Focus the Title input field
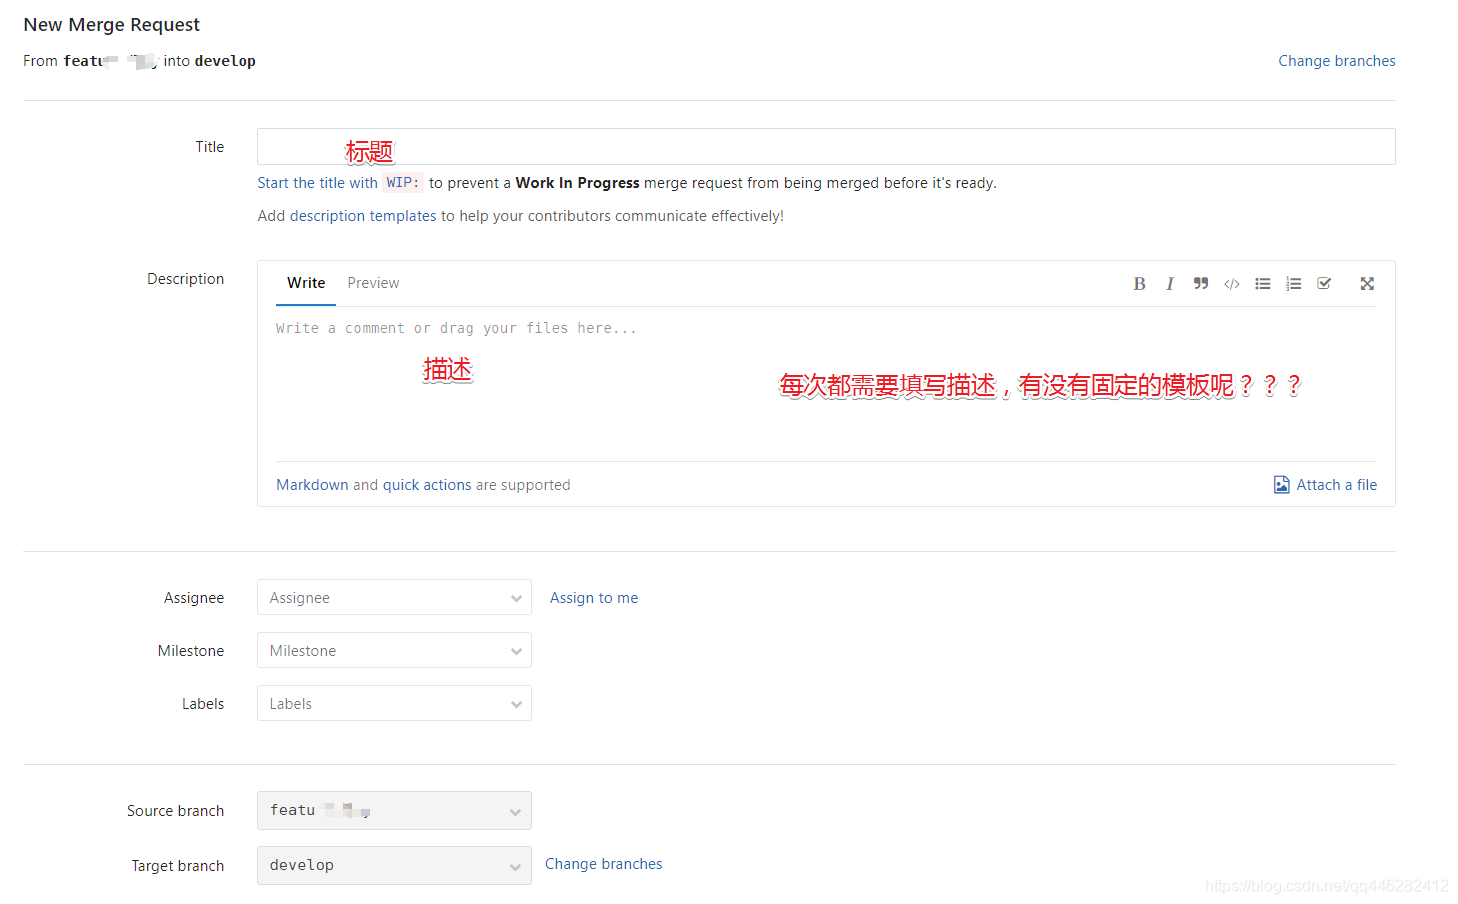The image size is (1458, 904). pos(826,147)
